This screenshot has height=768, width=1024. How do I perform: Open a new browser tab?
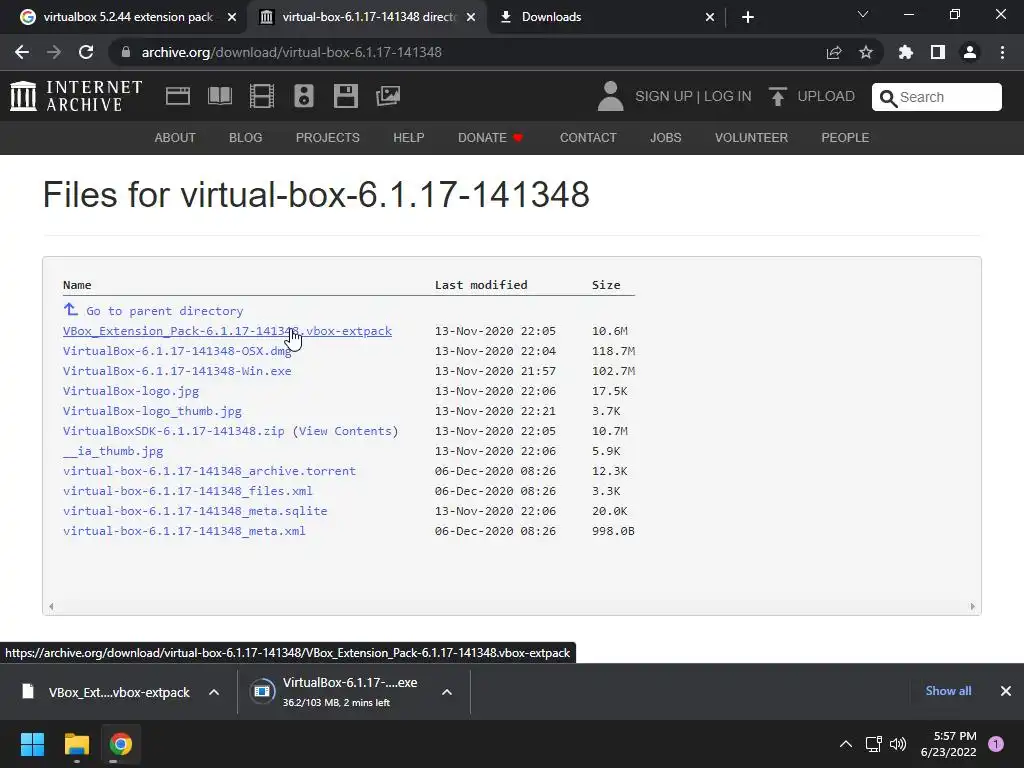[748, 17]
